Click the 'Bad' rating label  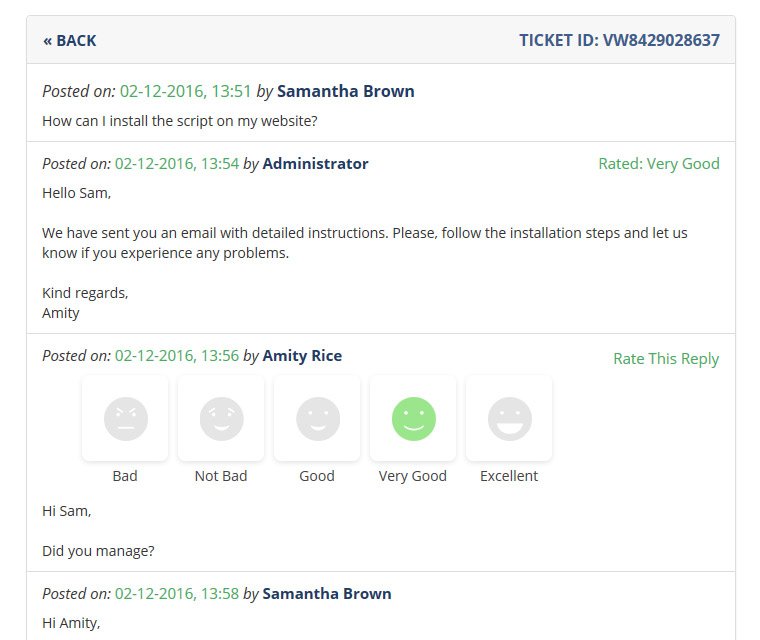click(x=125, y=476)
